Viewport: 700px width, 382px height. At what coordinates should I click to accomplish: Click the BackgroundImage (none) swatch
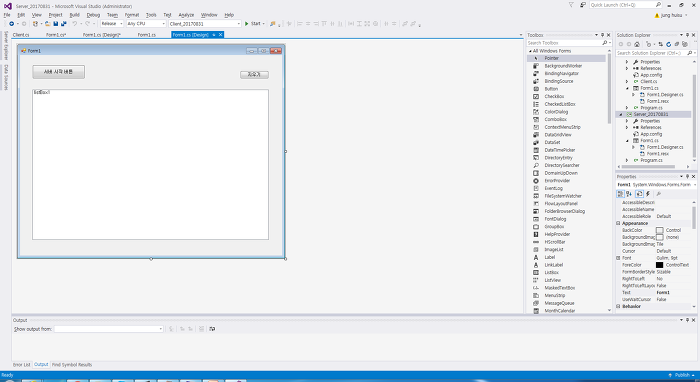(659, 237)
